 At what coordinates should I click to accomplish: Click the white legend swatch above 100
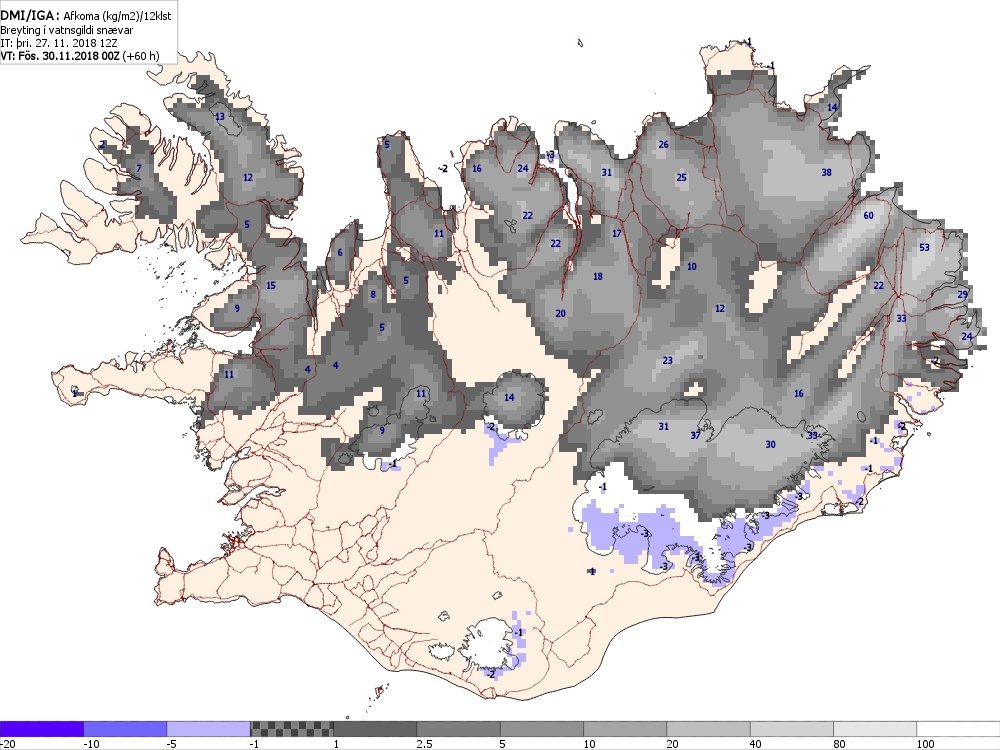[958, 728]
